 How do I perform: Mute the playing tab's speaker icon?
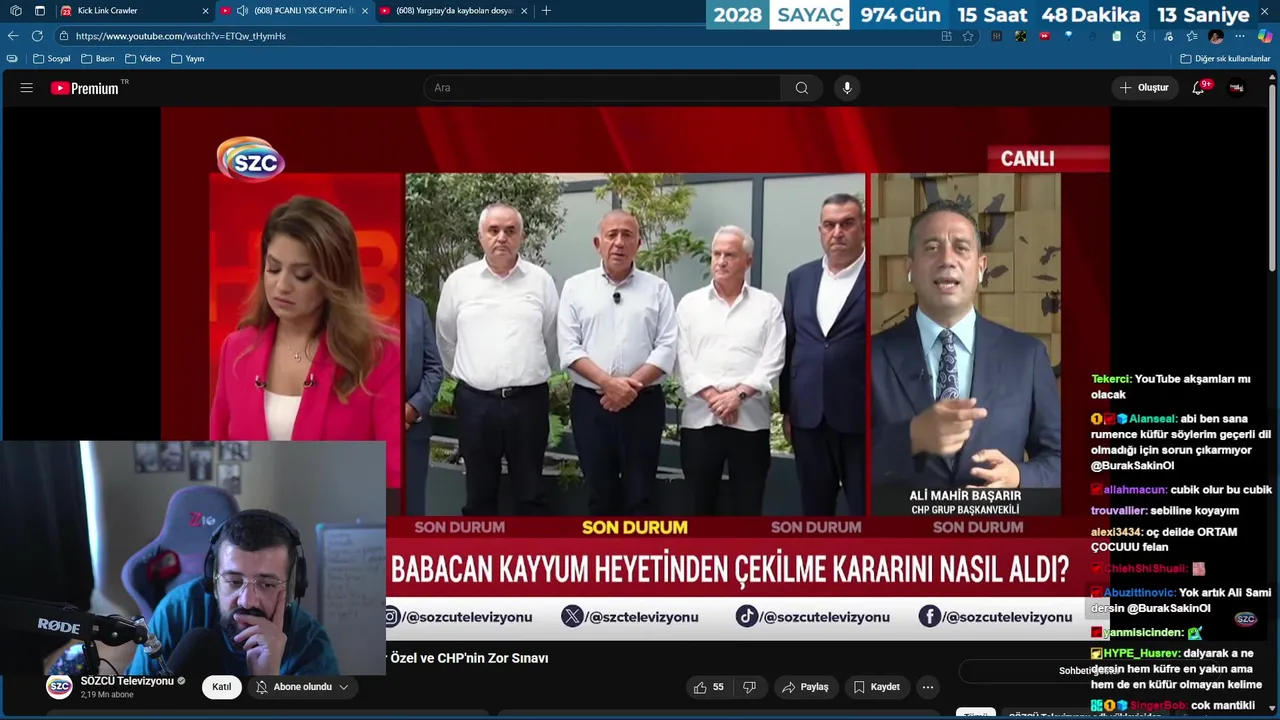coord(242,10)
